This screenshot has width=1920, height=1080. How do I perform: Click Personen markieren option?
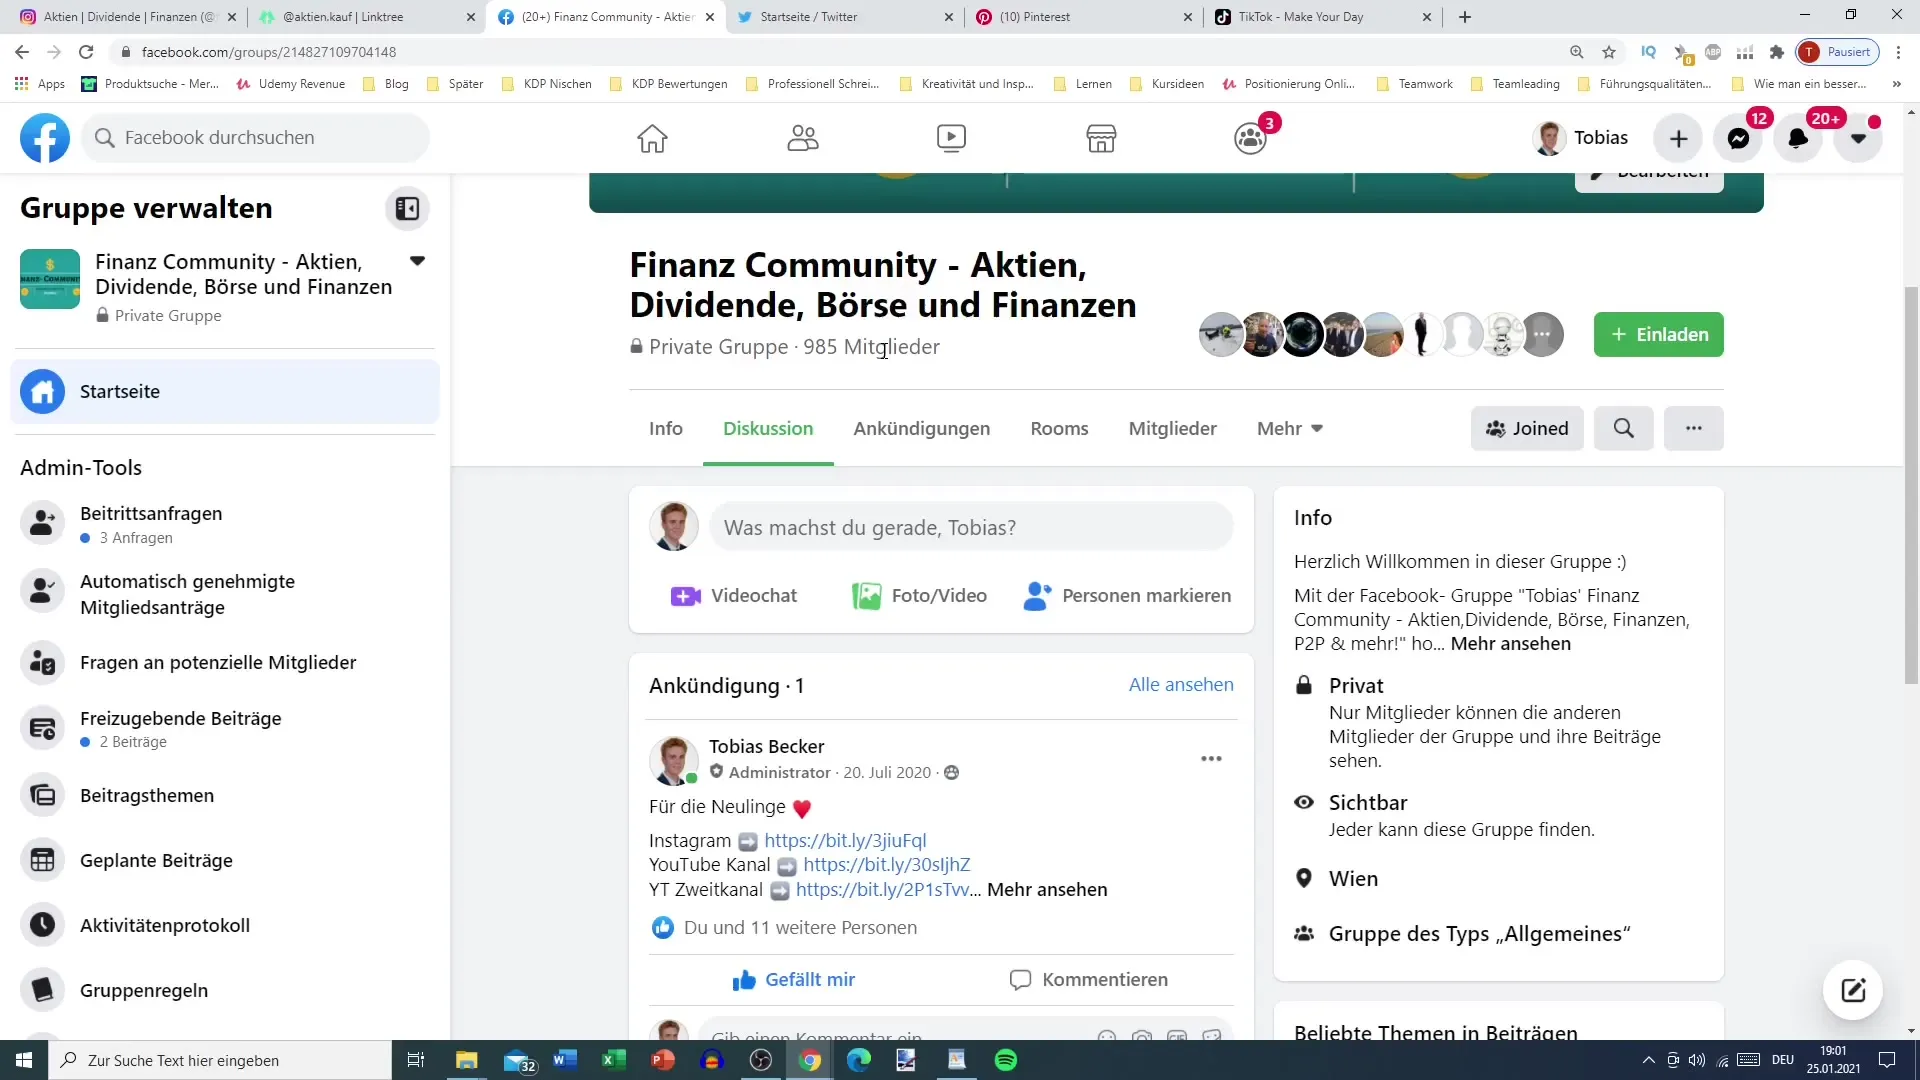(1127, 595)
